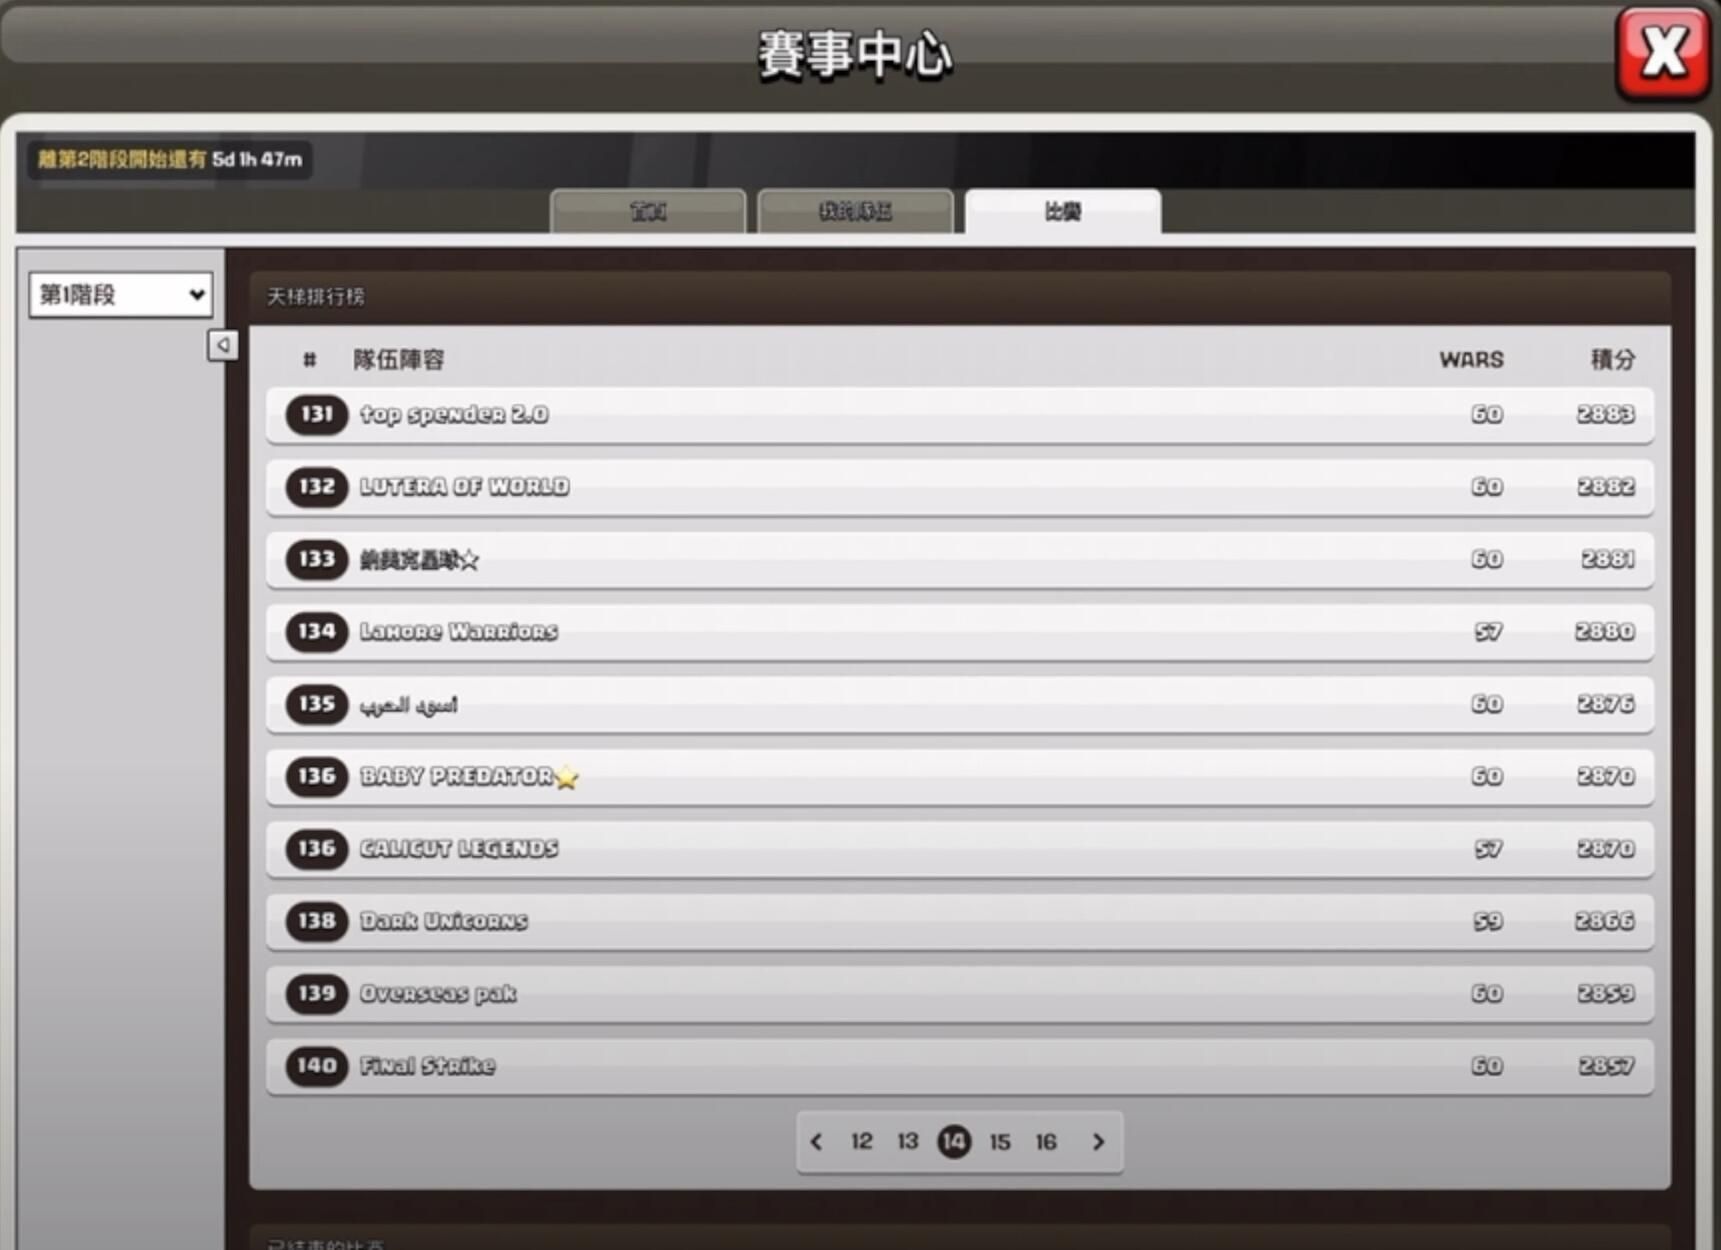Collapse the left sidebar with the arrow button

222,345
